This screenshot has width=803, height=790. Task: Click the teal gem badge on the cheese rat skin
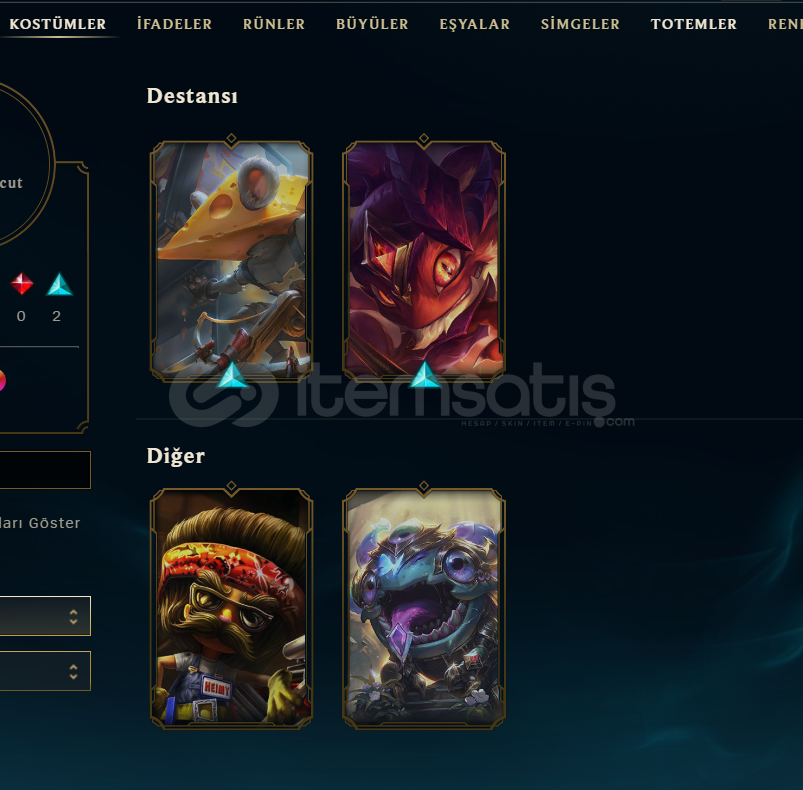(232, 375)
